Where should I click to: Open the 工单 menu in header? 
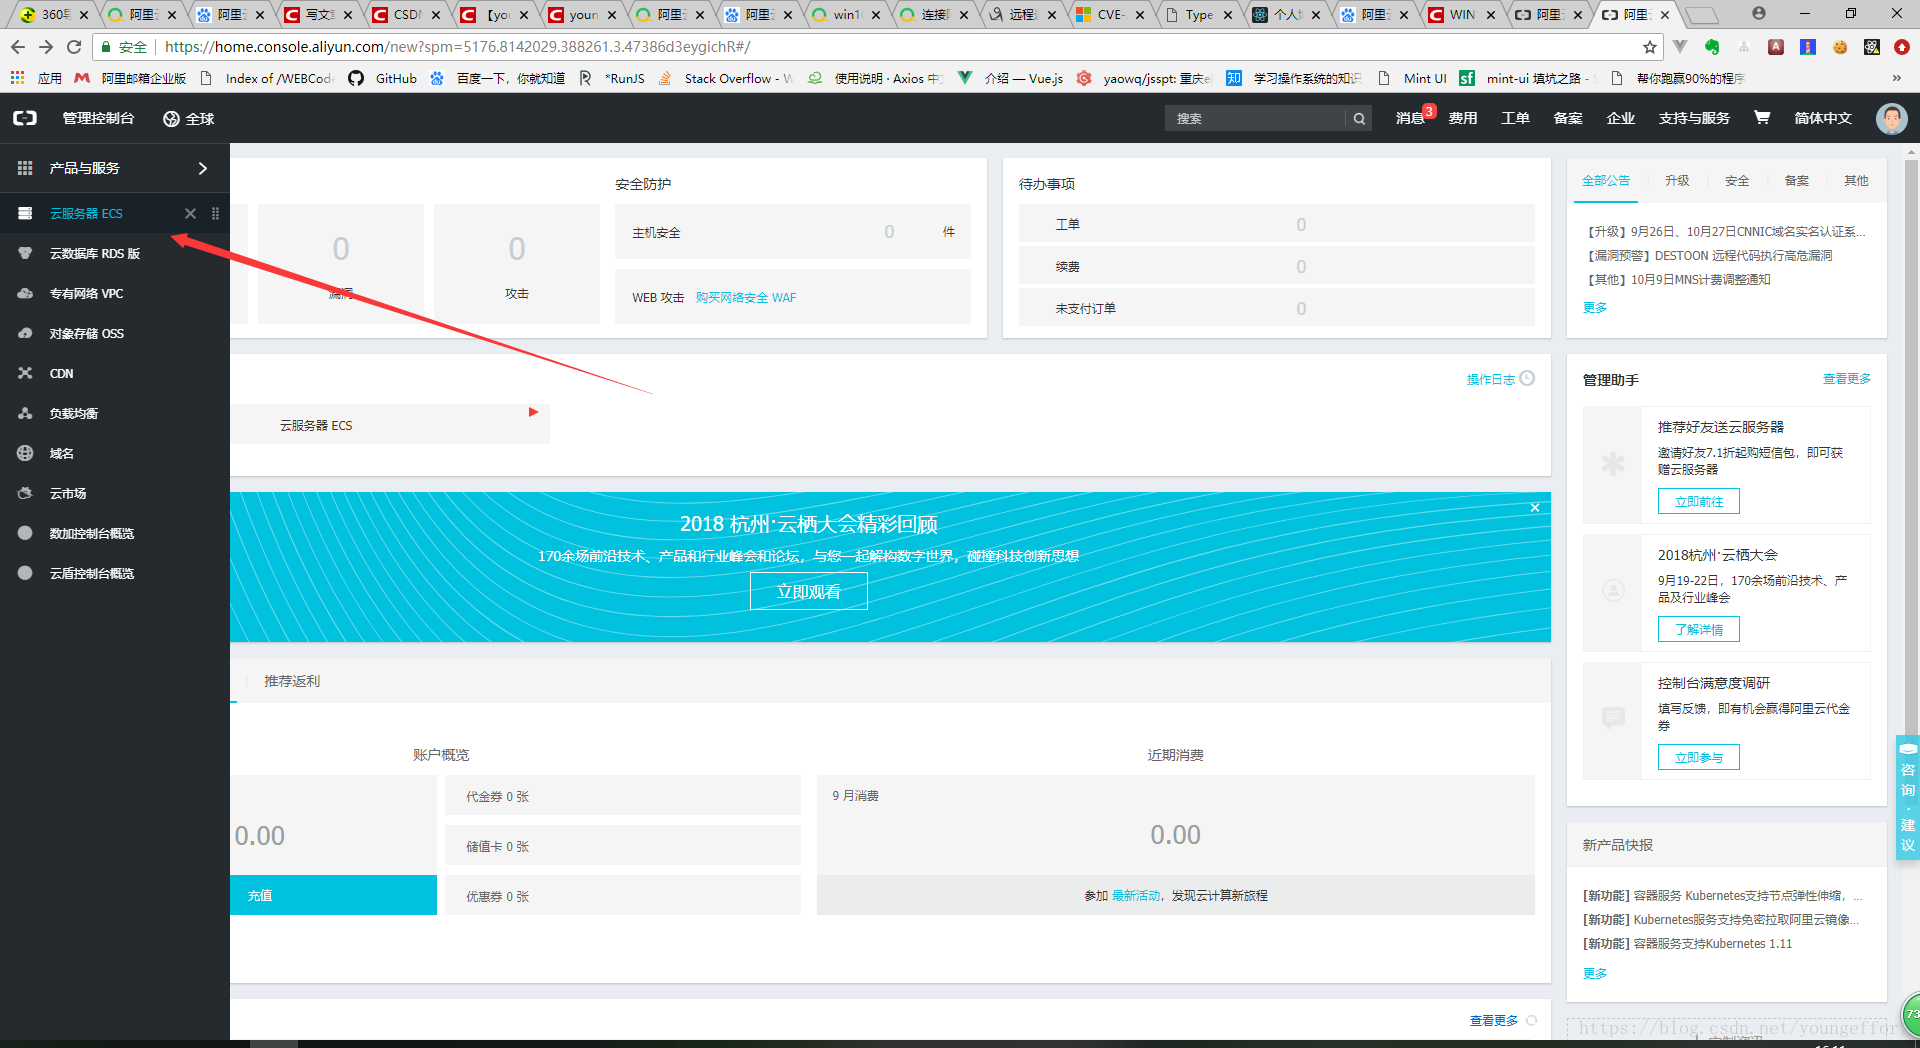(1515, 118)
